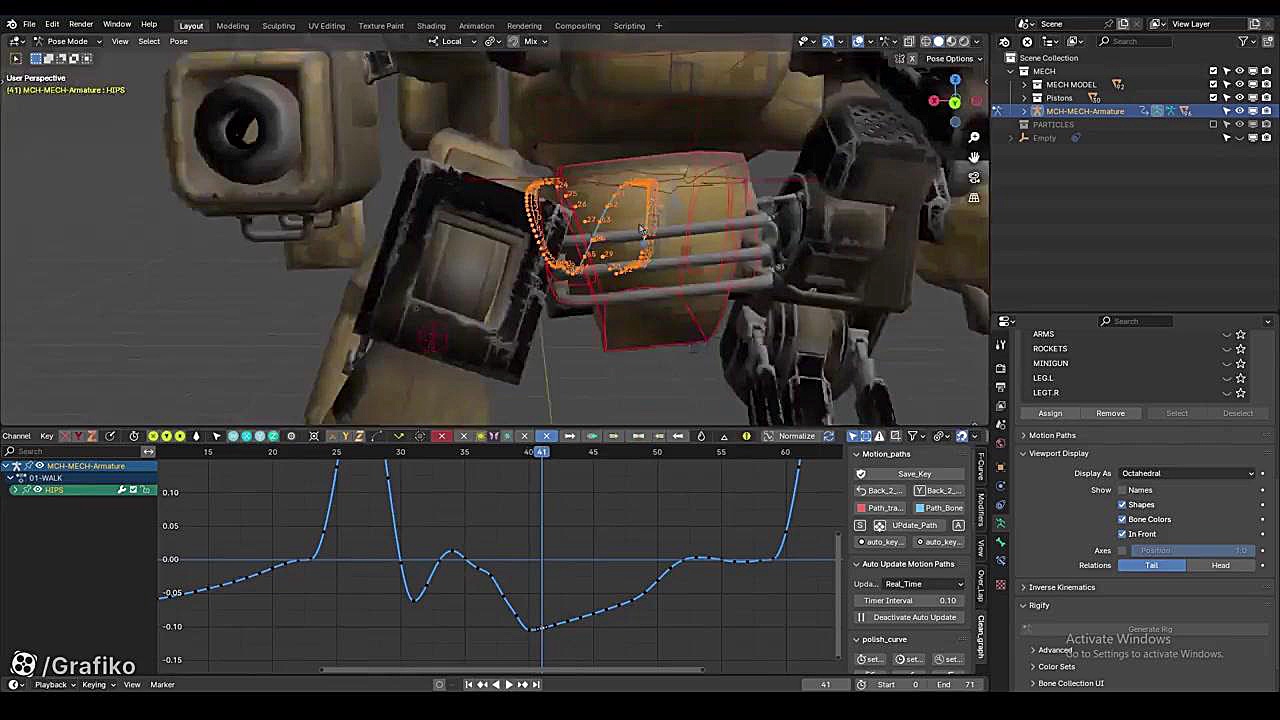Viewport: 1280px width, 720px height.
Task: Click Assign in Bone Collections
Action: (1050, 413)
